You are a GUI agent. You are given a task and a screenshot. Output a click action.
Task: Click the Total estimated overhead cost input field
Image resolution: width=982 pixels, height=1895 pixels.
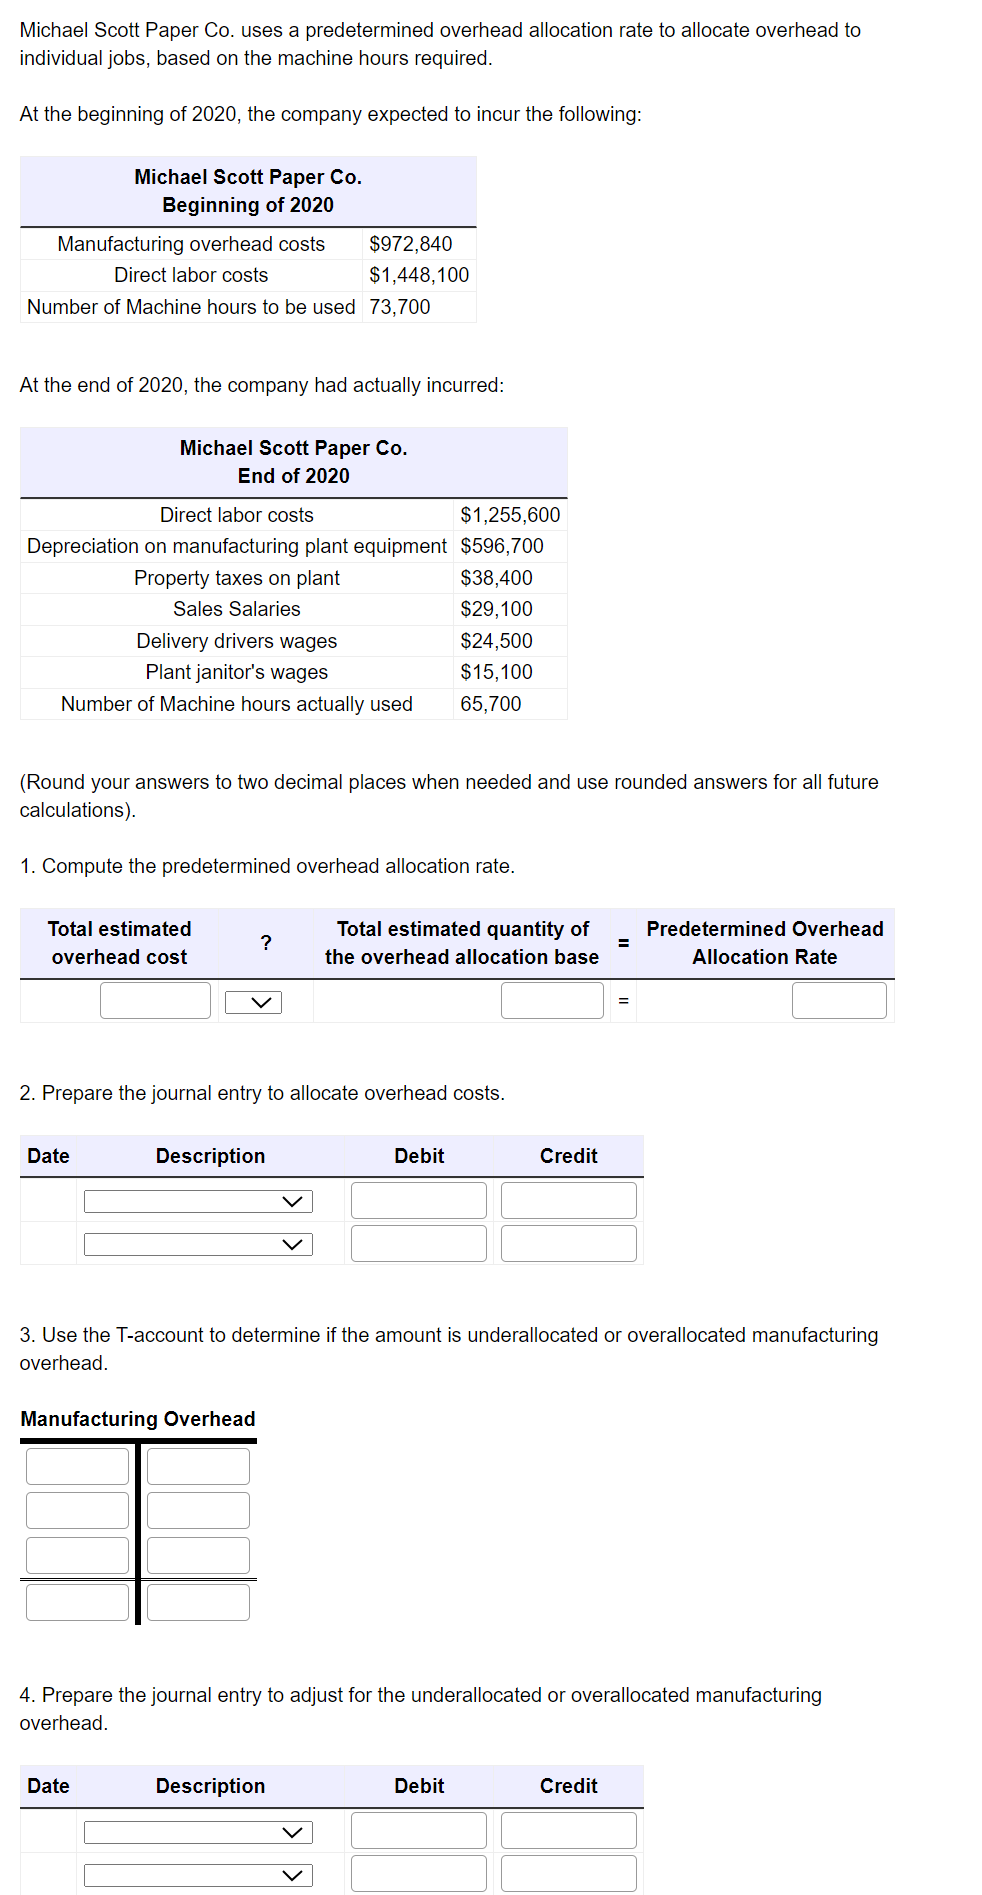(x=155, y=1000)
